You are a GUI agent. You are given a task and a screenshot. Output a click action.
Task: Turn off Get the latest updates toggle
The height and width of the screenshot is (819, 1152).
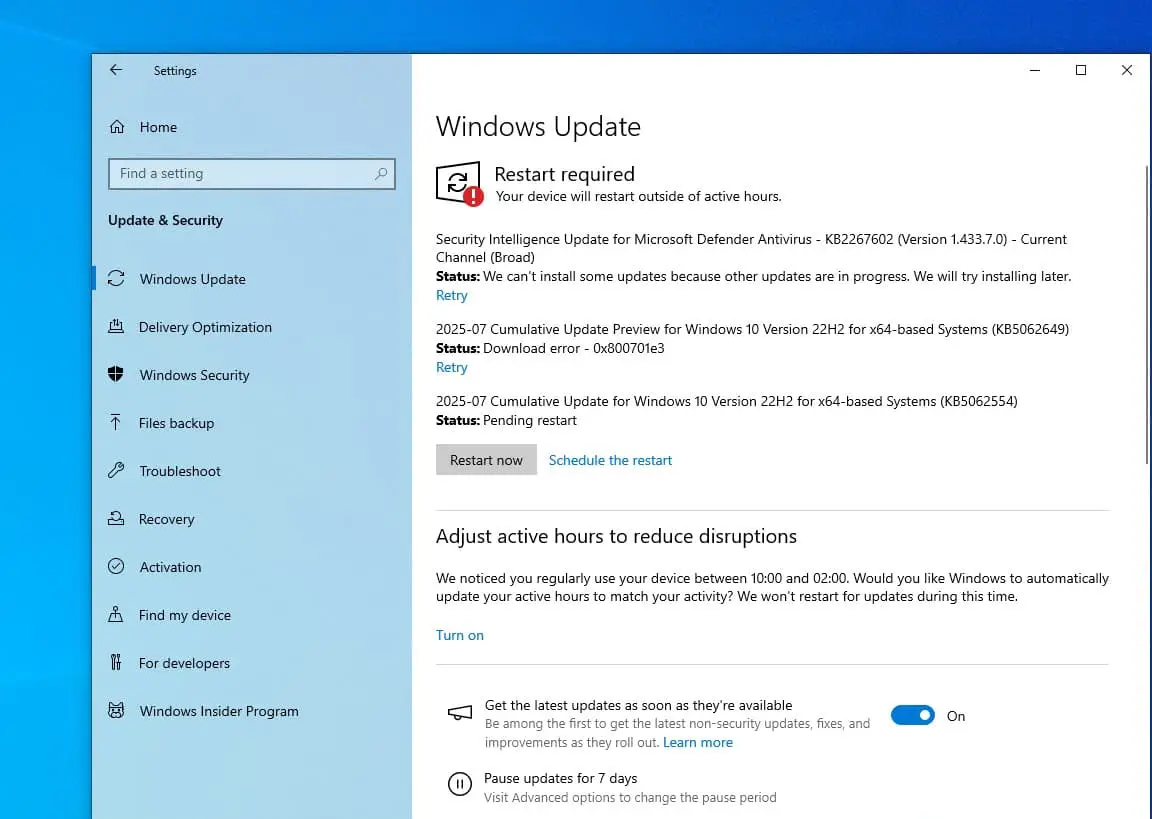[x=912, y=715]
